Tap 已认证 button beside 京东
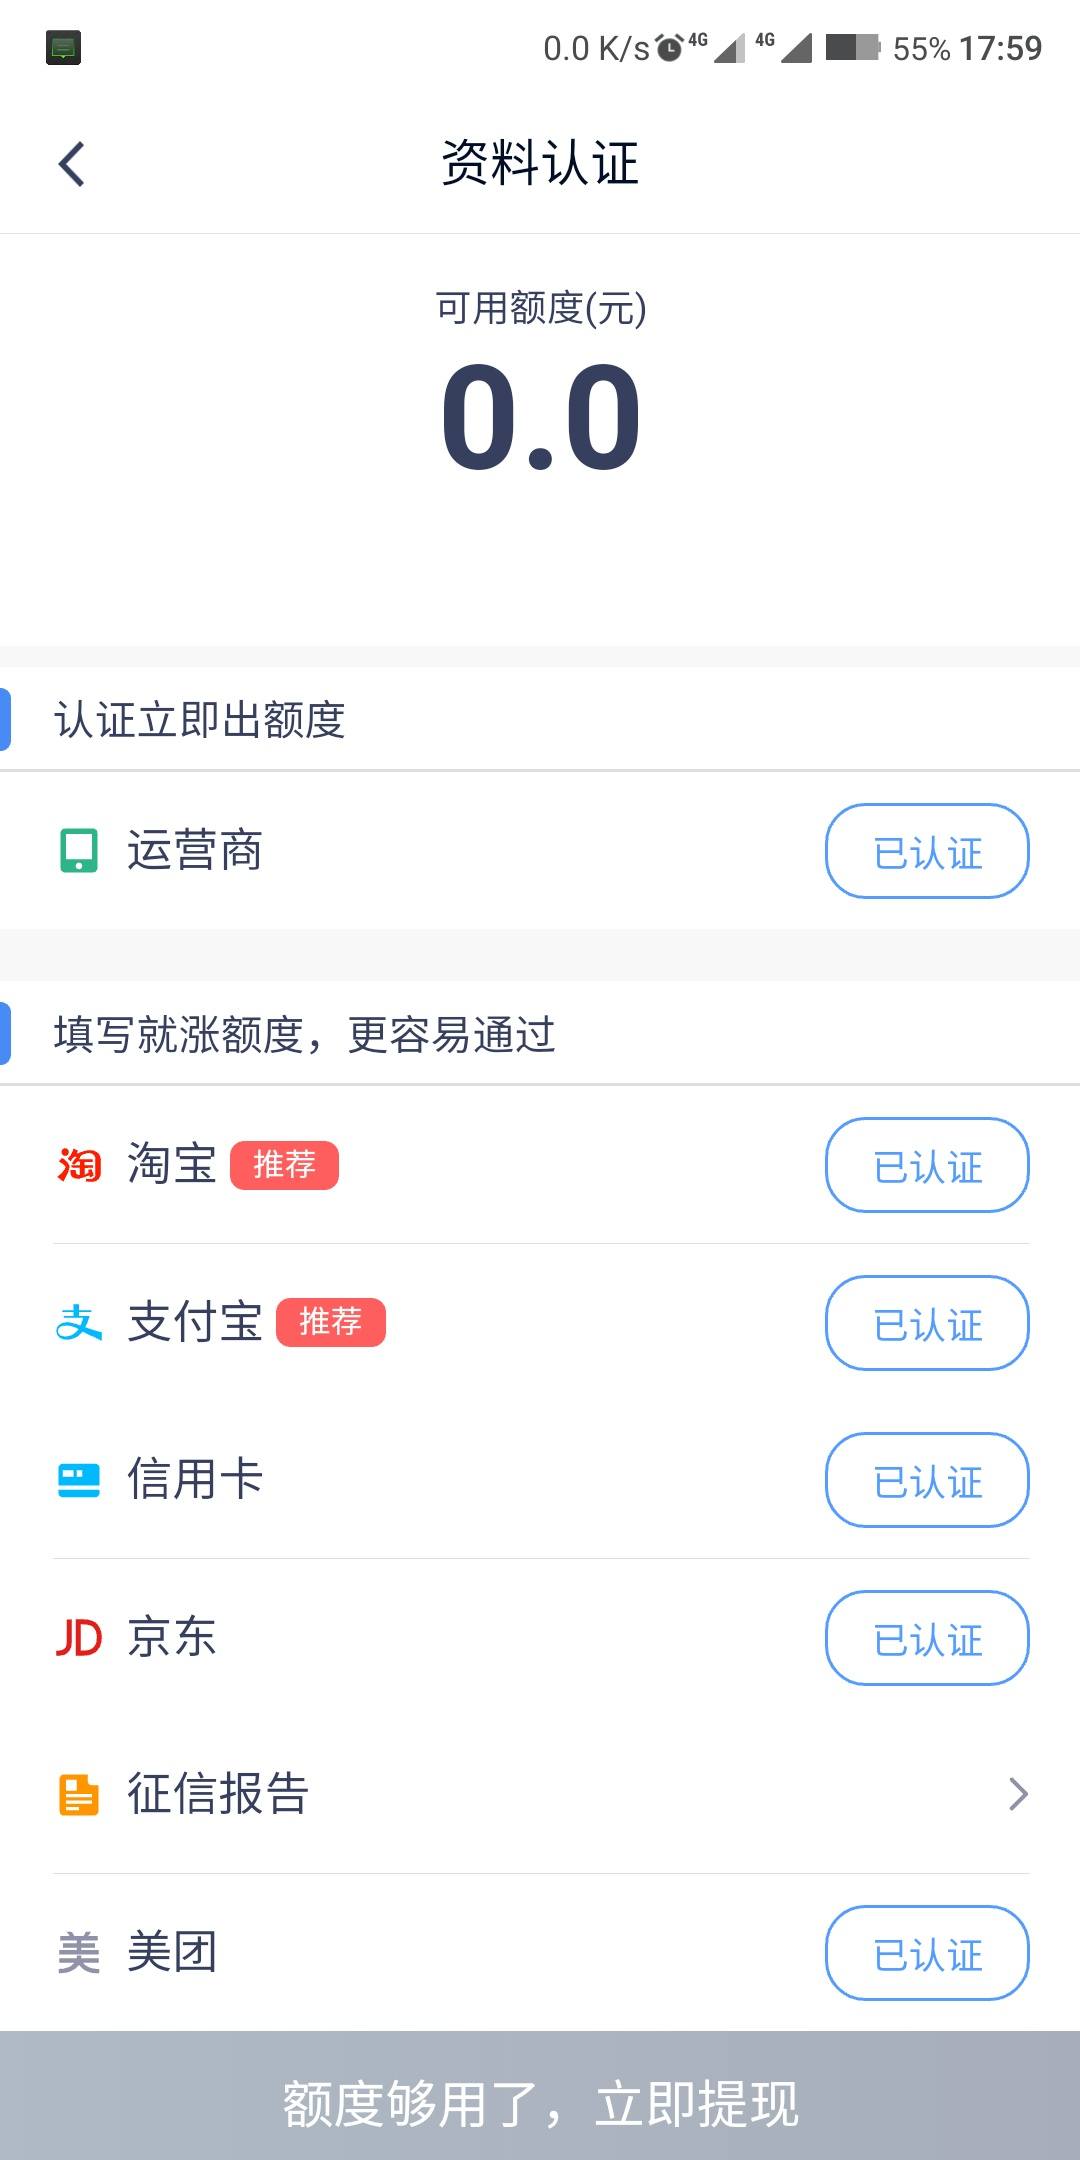 tap(927, 1638)
